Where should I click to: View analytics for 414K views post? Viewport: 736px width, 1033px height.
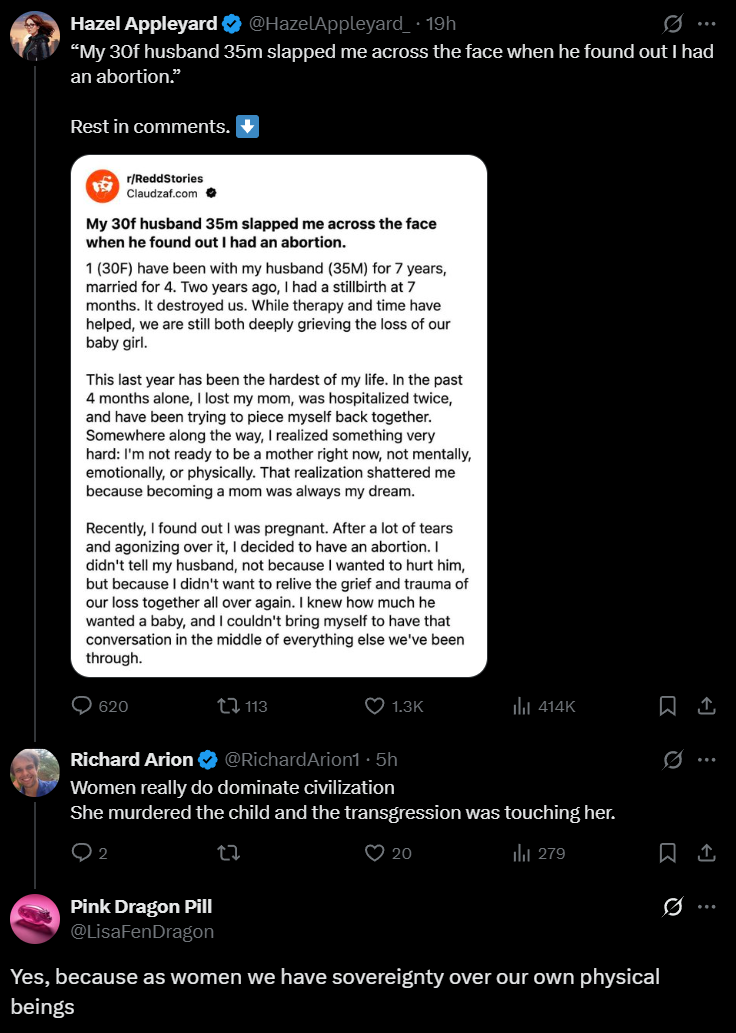(x=522, y=706)
